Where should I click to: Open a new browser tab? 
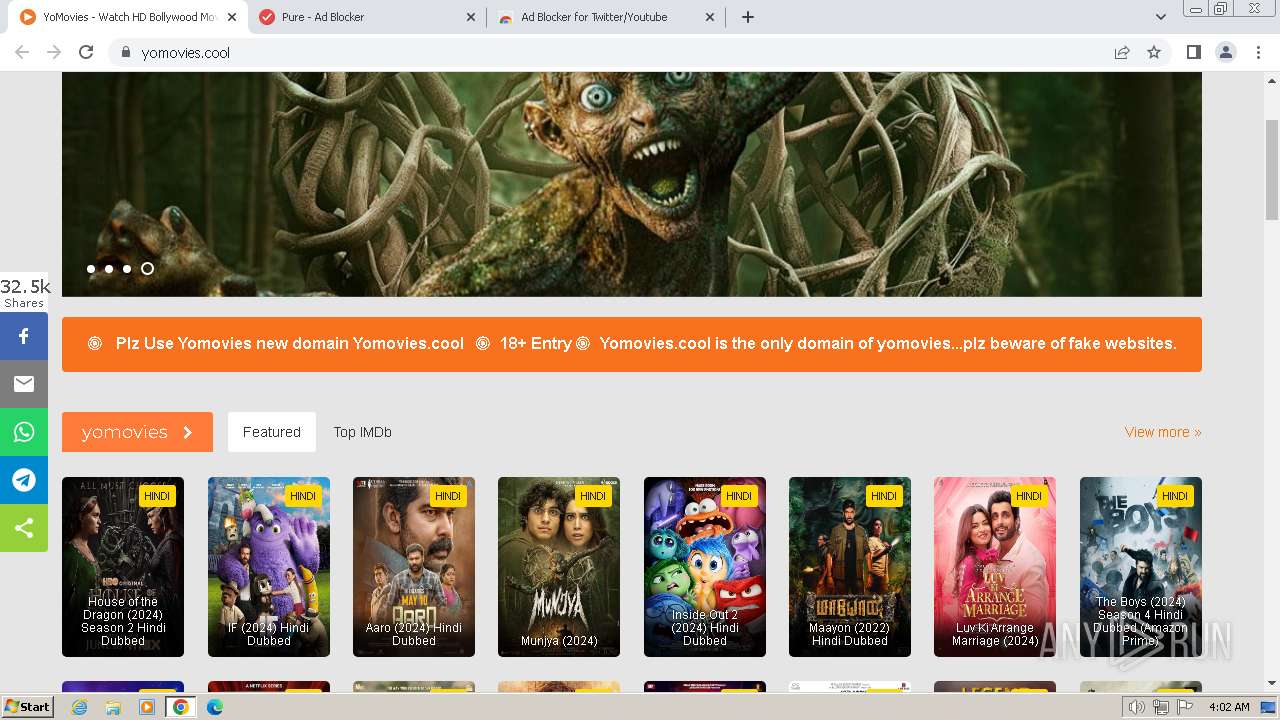(748, 17)
